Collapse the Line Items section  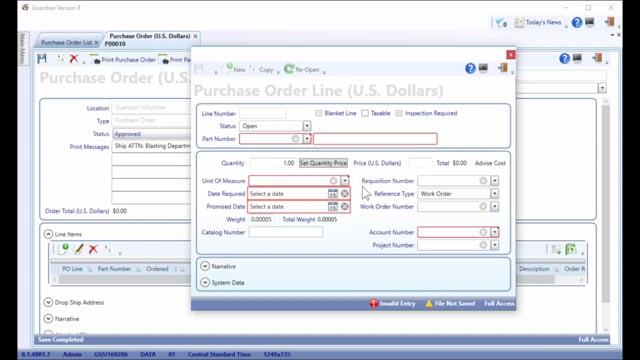(48, 234)
